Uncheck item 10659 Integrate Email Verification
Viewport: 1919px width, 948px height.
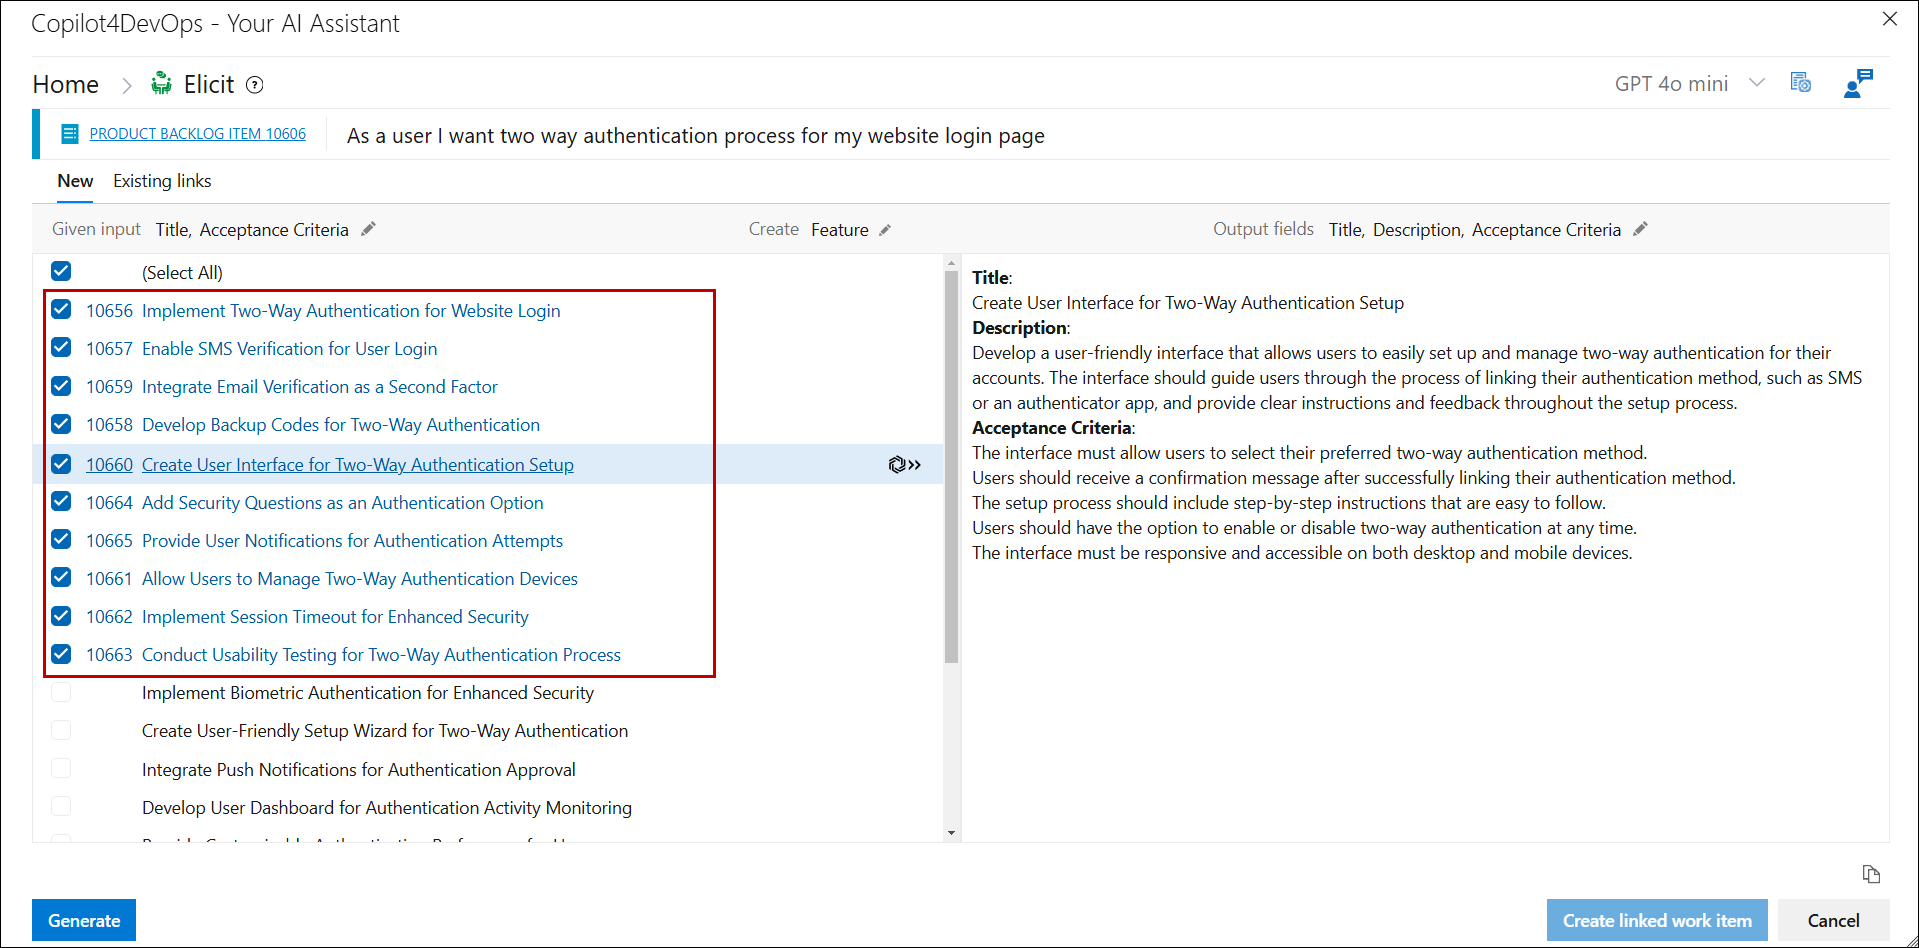(x=61, y=385)
